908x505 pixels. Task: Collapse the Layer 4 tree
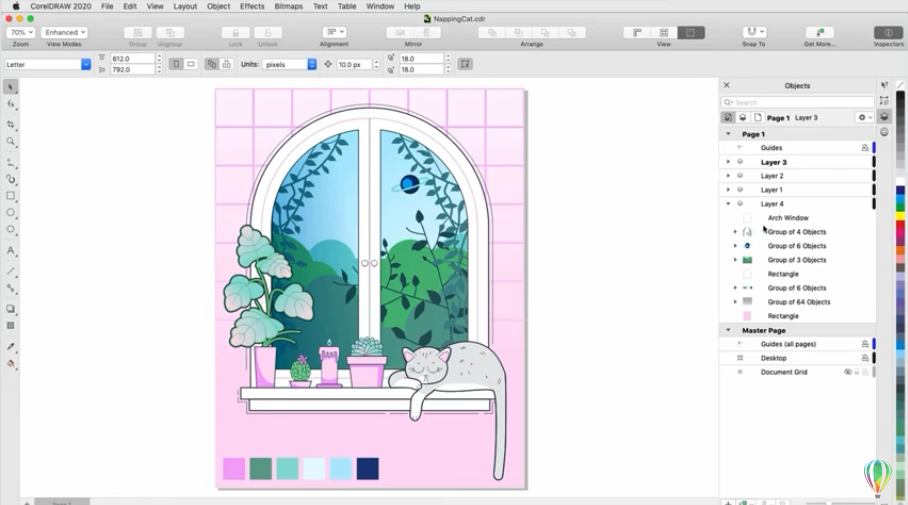tap(728, 204)
